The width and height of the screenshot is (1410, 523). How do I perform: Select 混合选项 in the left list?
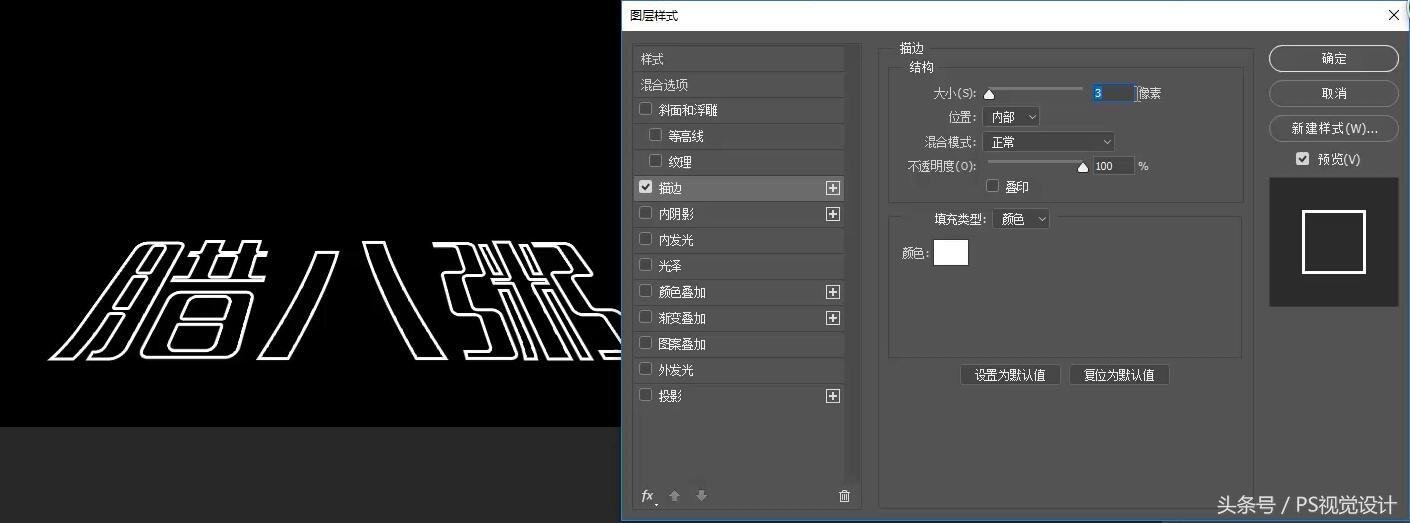click(x=739, y=85)
